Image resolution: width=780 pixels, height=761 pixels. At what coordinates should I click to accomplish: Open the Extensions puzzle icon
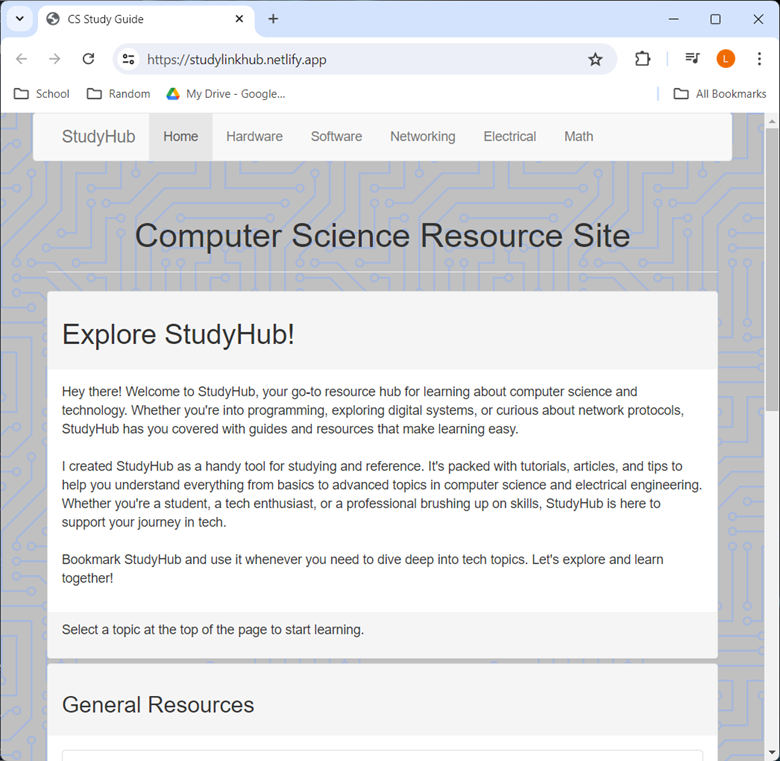pyautogui.click(x=643, y=59)
